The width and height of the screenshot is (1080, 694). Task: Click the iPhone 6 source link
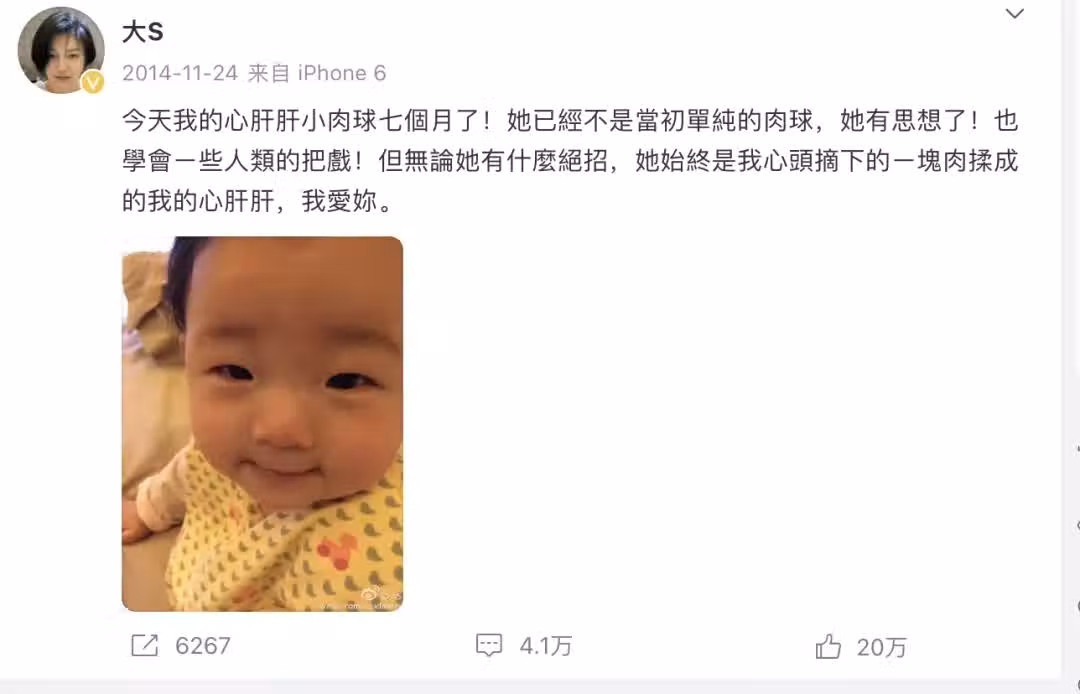pyautogui.click(x=342, y=73)
